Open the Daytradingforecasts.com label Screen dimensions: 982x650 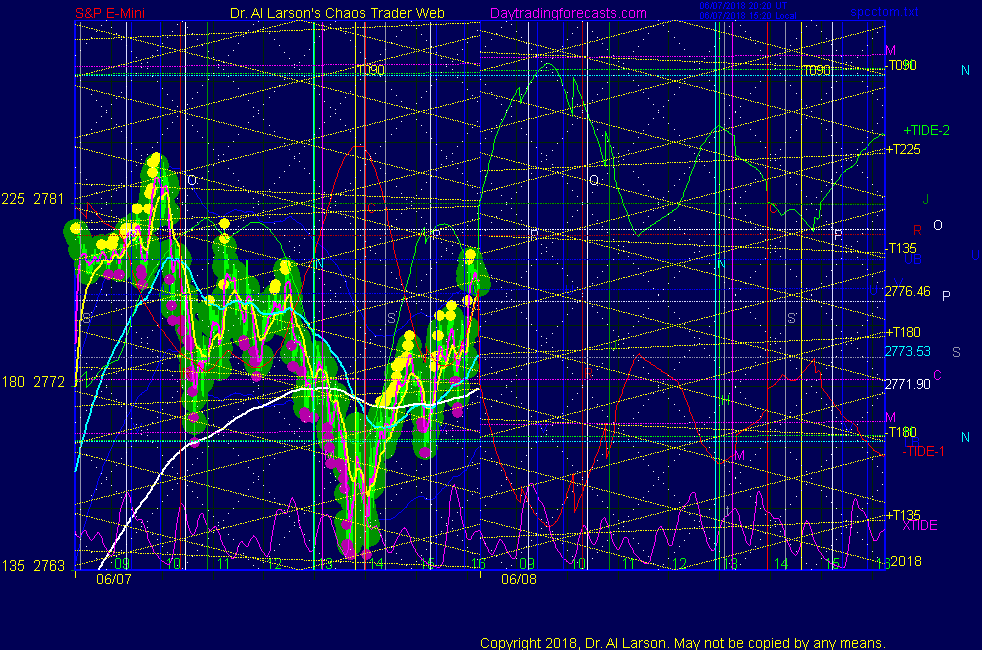(x=568, y=13)
